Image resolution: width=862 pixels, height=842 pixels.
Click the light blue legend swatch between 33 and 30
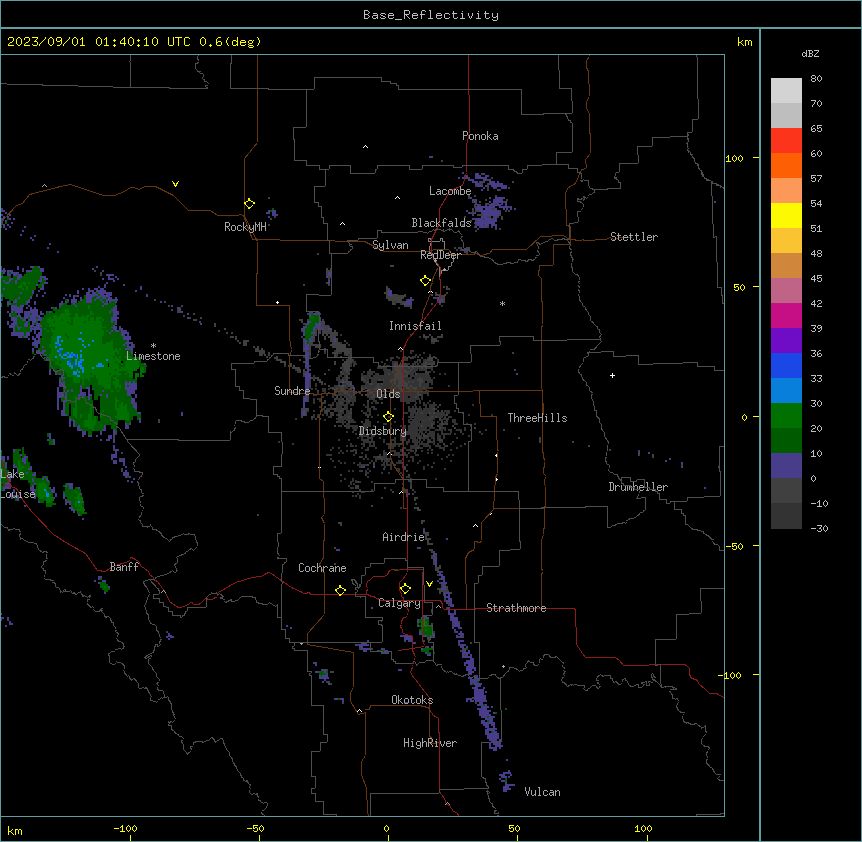[786, 391]
